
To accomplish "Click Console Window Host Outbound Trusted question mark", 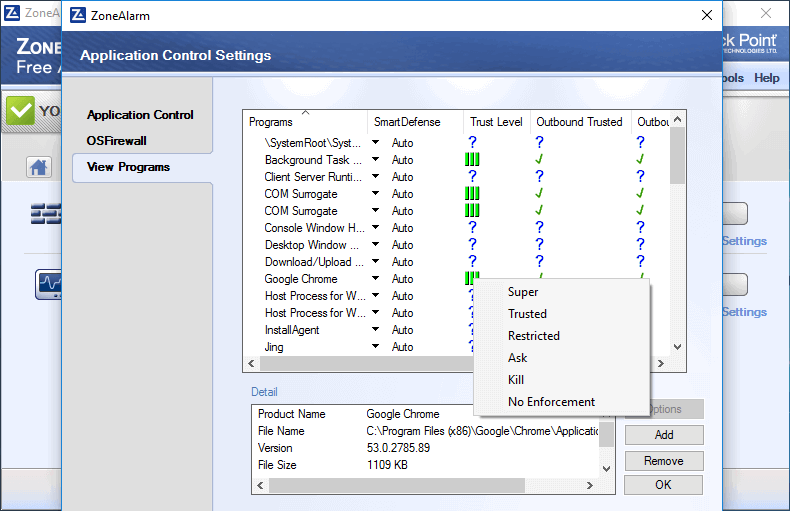I will 539,227.
